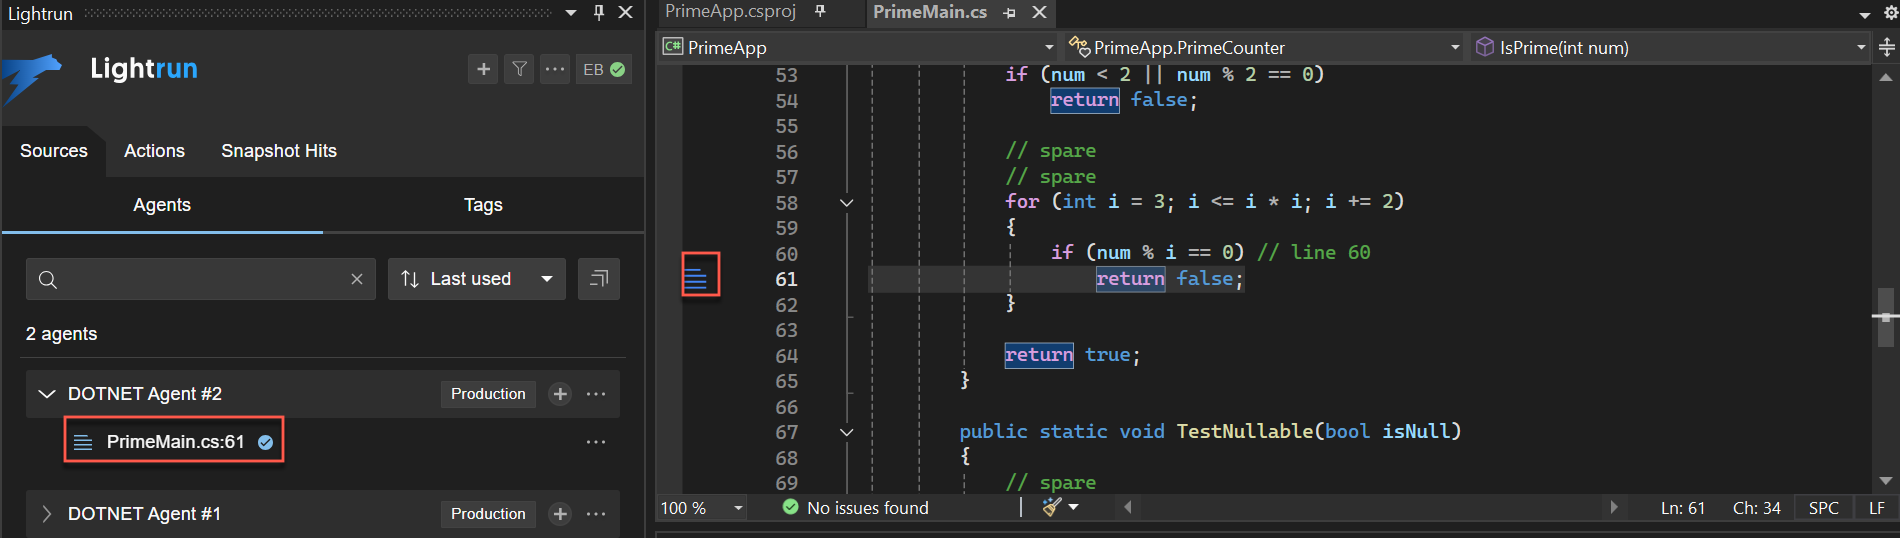Select the Tags tab
The image size is (1900, 538).
[483, 205]
